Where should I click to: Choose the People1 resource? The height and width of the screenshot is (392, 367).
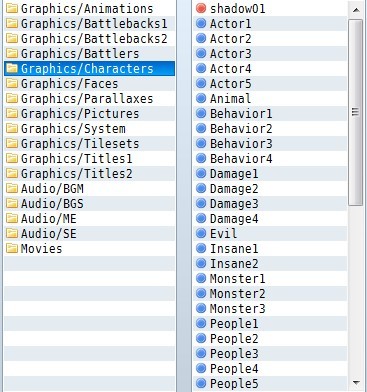[x=270, y=323]
